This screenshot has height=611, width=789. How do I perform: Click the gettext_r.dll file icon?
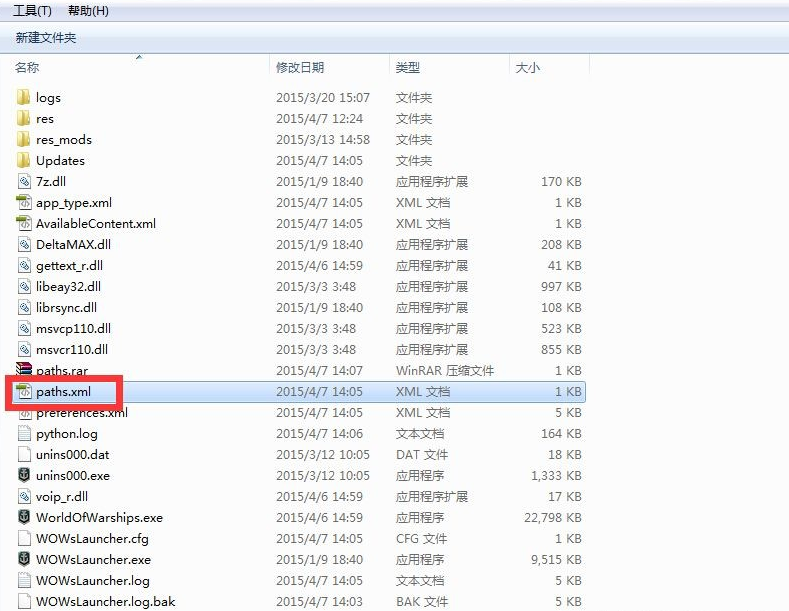(24, 265)
